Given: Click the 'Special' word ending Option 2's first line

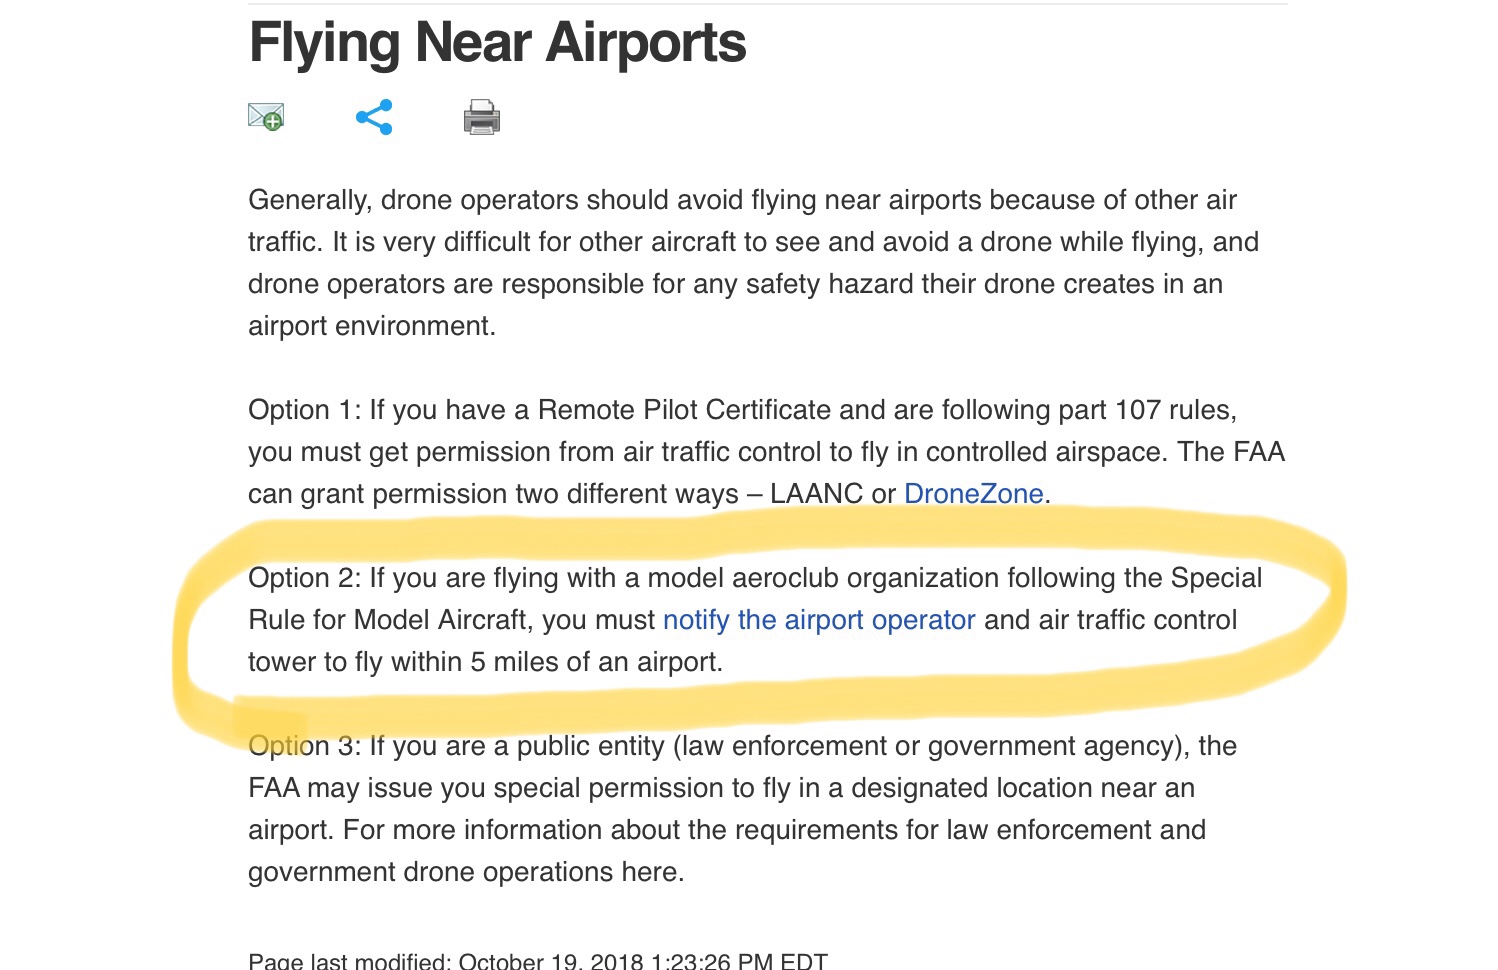Looking at the screenshot, I should click(1216, 578).
